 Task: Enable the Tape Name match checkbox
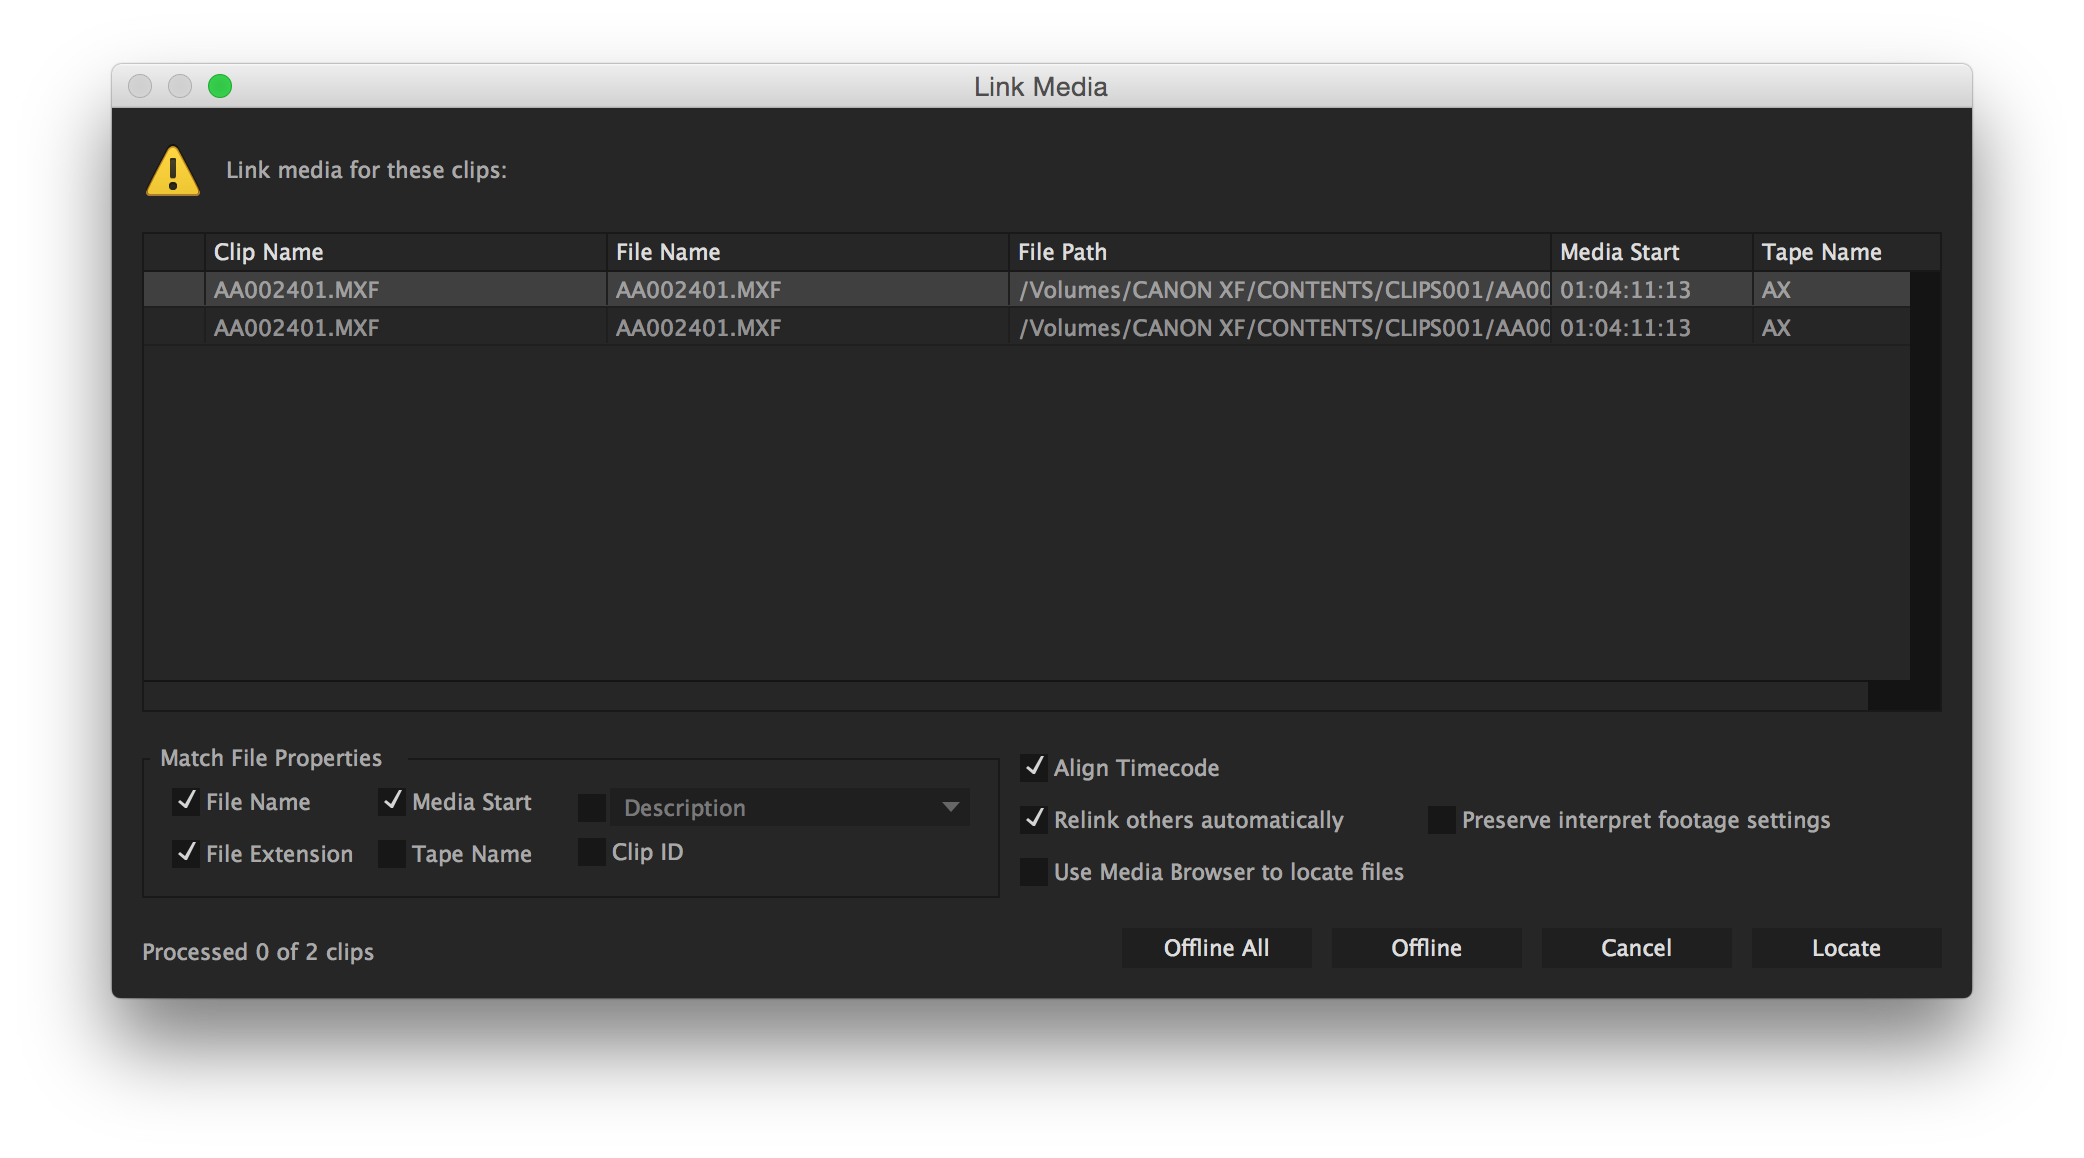[392, 854]
